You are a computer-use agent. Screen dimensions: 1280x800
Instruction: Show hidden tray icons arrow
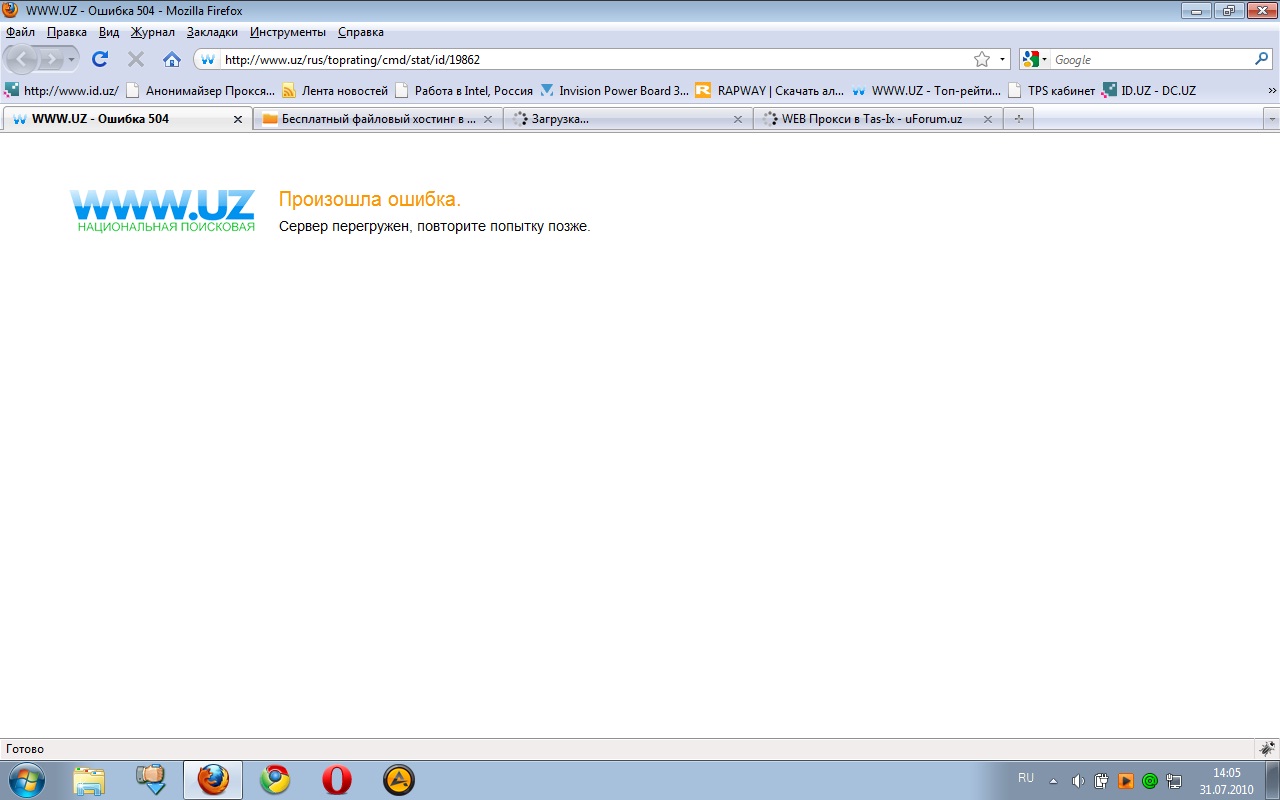tap(1053, 781)
